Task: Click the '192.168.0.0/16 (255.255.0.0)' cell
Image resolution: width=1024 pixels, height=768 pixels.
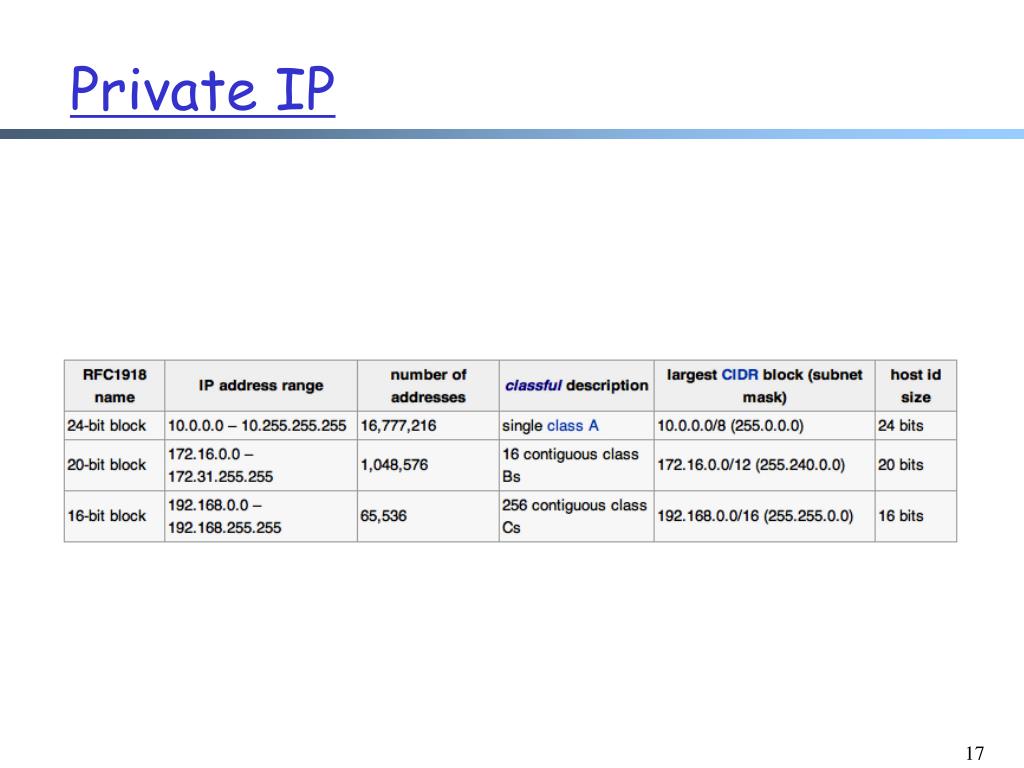Action: (x=764, y=516)
